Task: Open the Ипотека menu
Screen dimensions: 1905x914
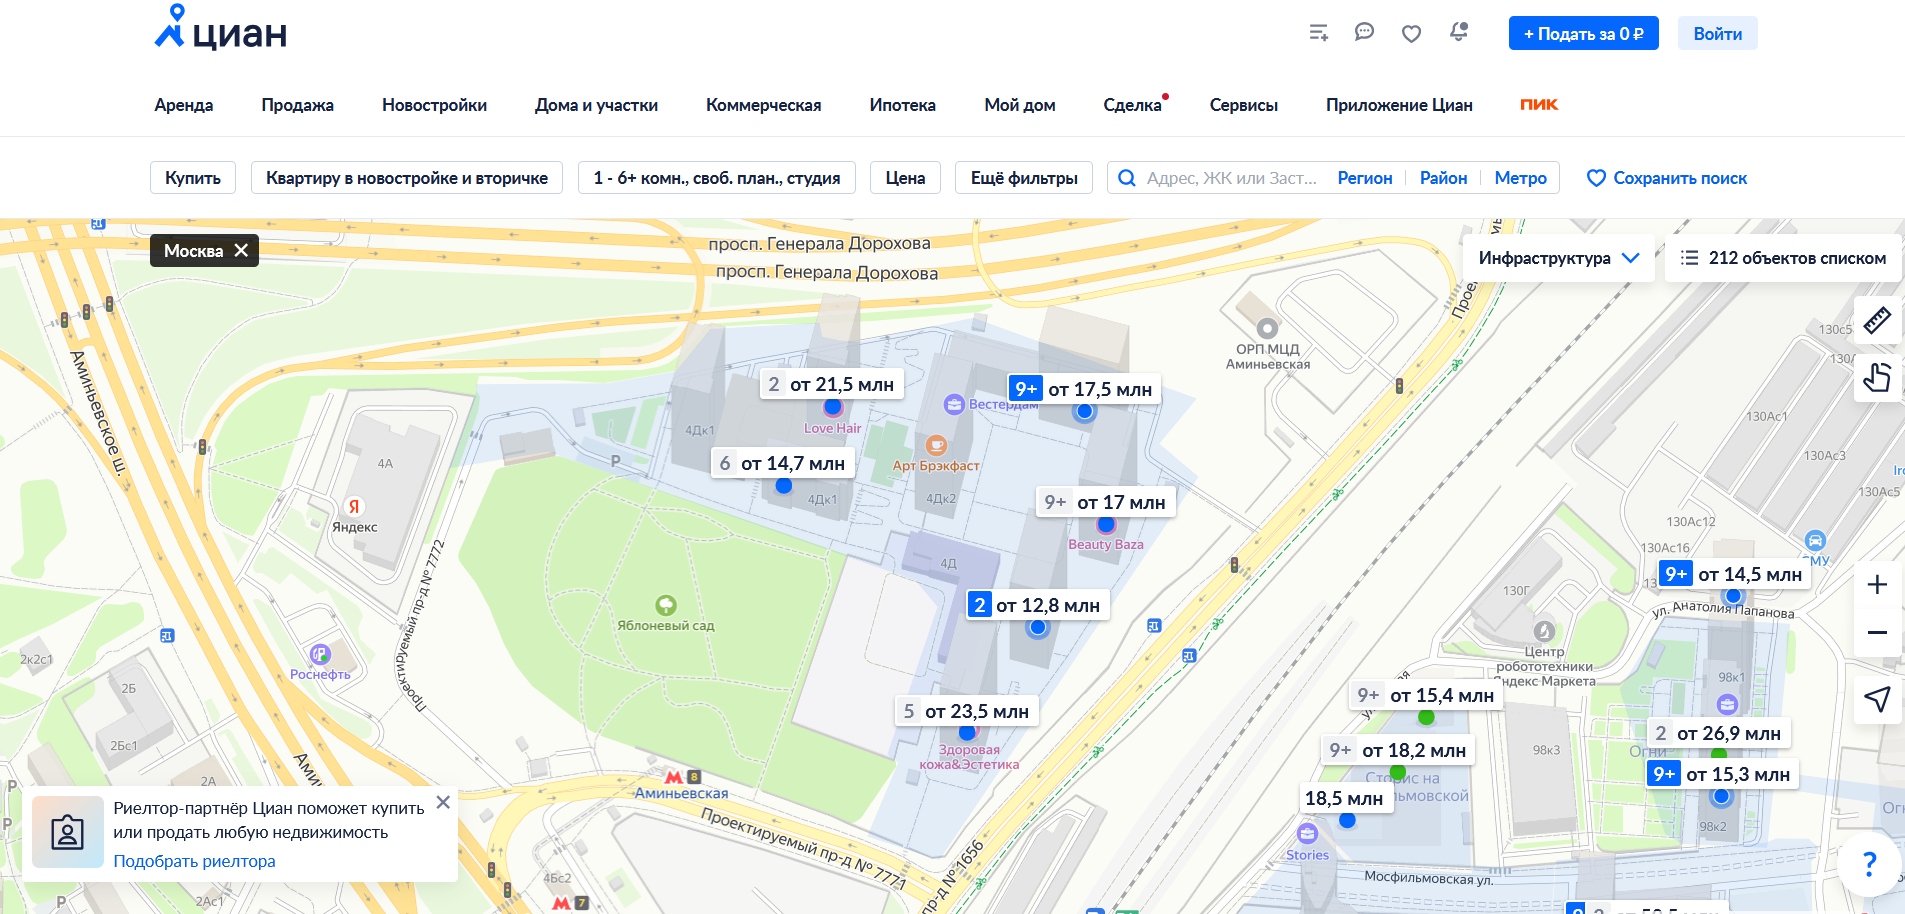Action: coord(903,105)
